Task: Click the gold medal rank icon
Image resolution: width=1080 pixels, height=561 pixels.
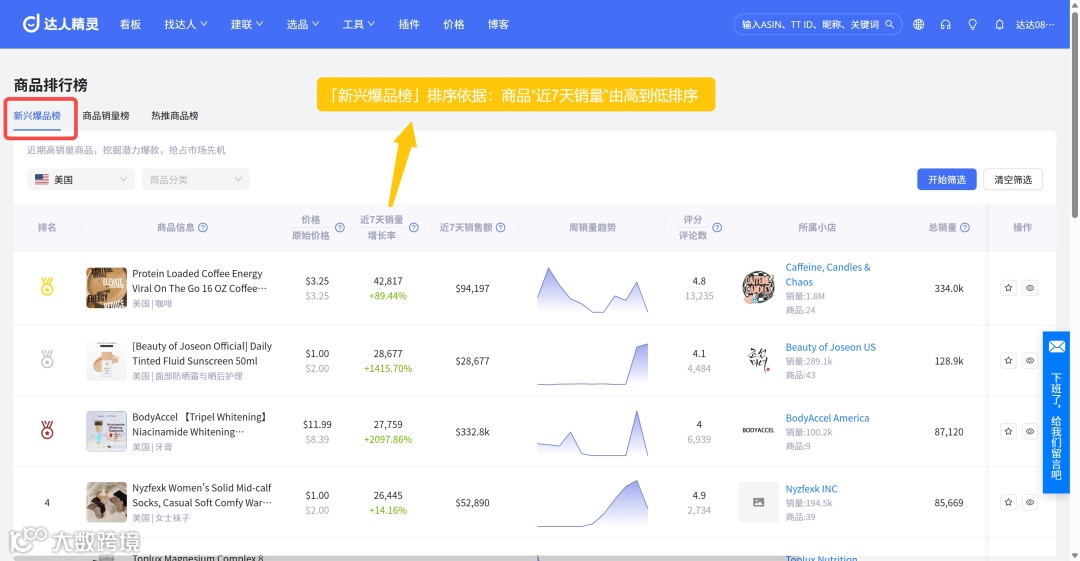Action: [47, 286]
